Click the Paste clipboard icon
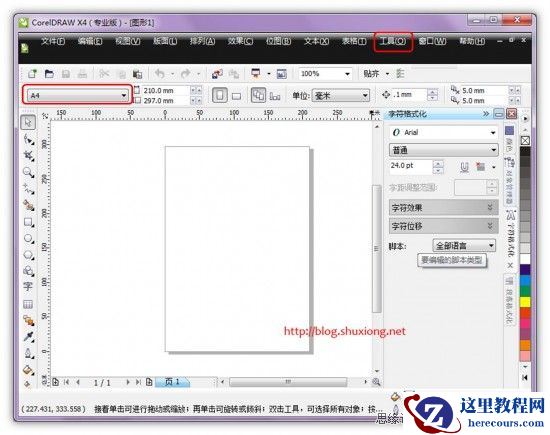 [138, 74]
